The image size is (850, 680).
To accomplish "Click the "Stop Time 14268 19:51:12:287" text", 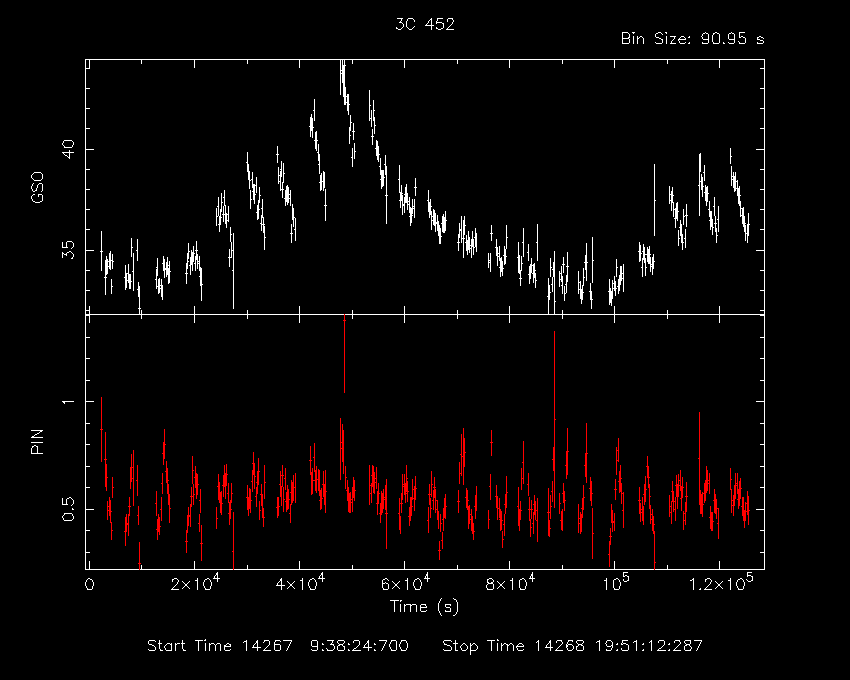I will tap(572, 646).
